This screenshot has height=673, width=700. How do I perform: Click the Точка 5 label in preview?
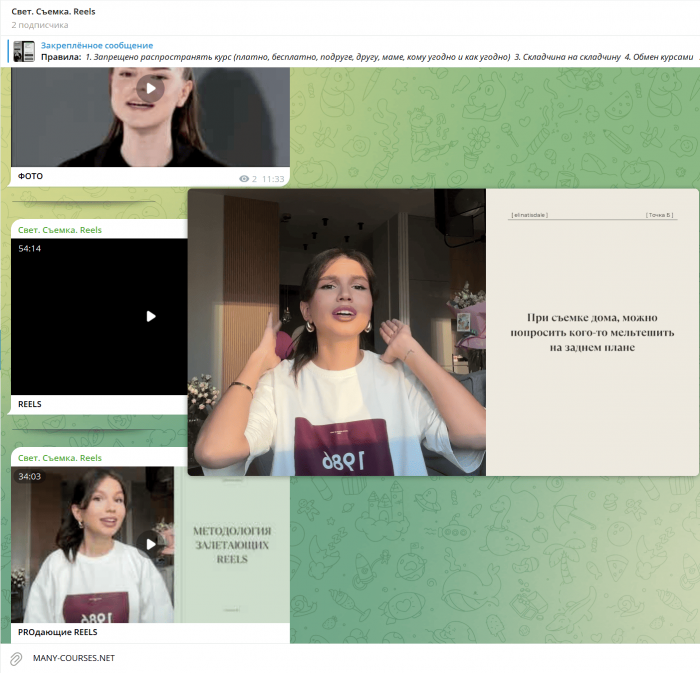(660, 215)
